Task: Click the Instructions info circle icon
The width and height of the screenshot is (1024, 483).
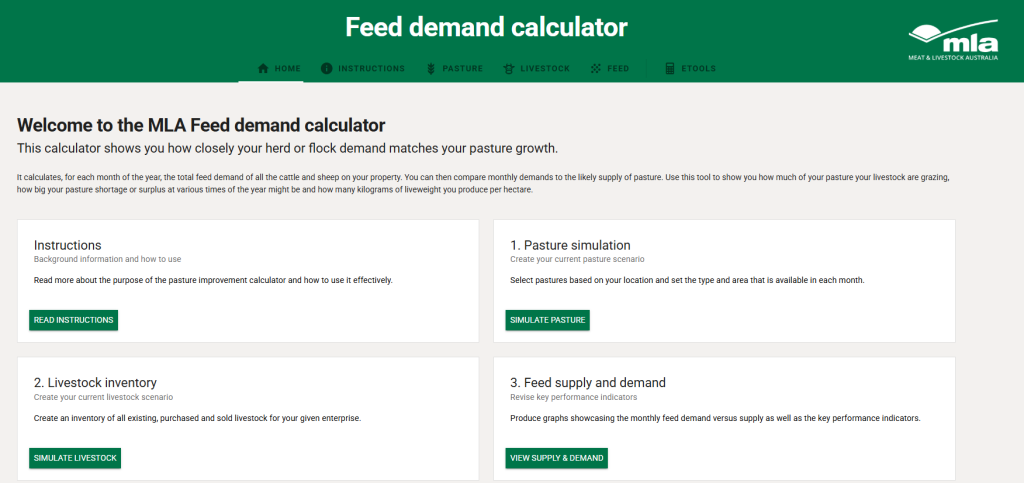Action: click(327, 69)
